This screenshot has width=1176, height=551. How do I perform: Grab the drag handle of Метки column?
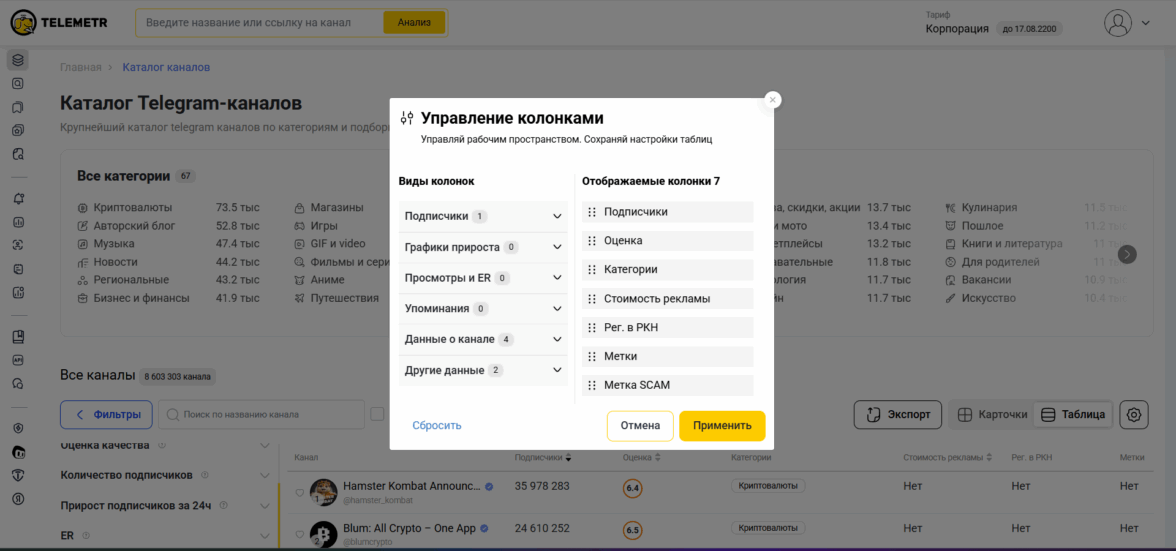point(592,356)
